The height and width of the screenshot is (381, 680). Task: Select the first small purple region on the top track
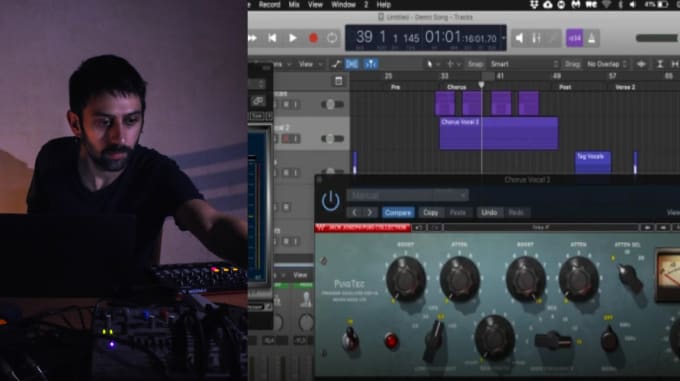[x=445, y=103]
